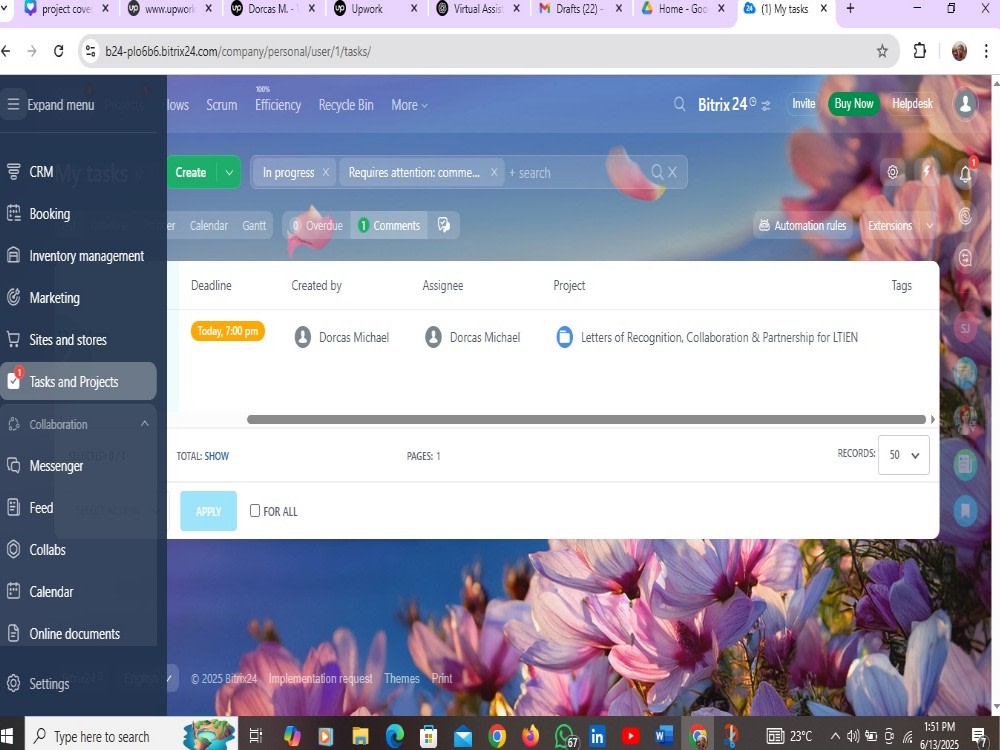Open Windows Start menu
Viewport: 1000px width, 750px height.
pos(8,736)
